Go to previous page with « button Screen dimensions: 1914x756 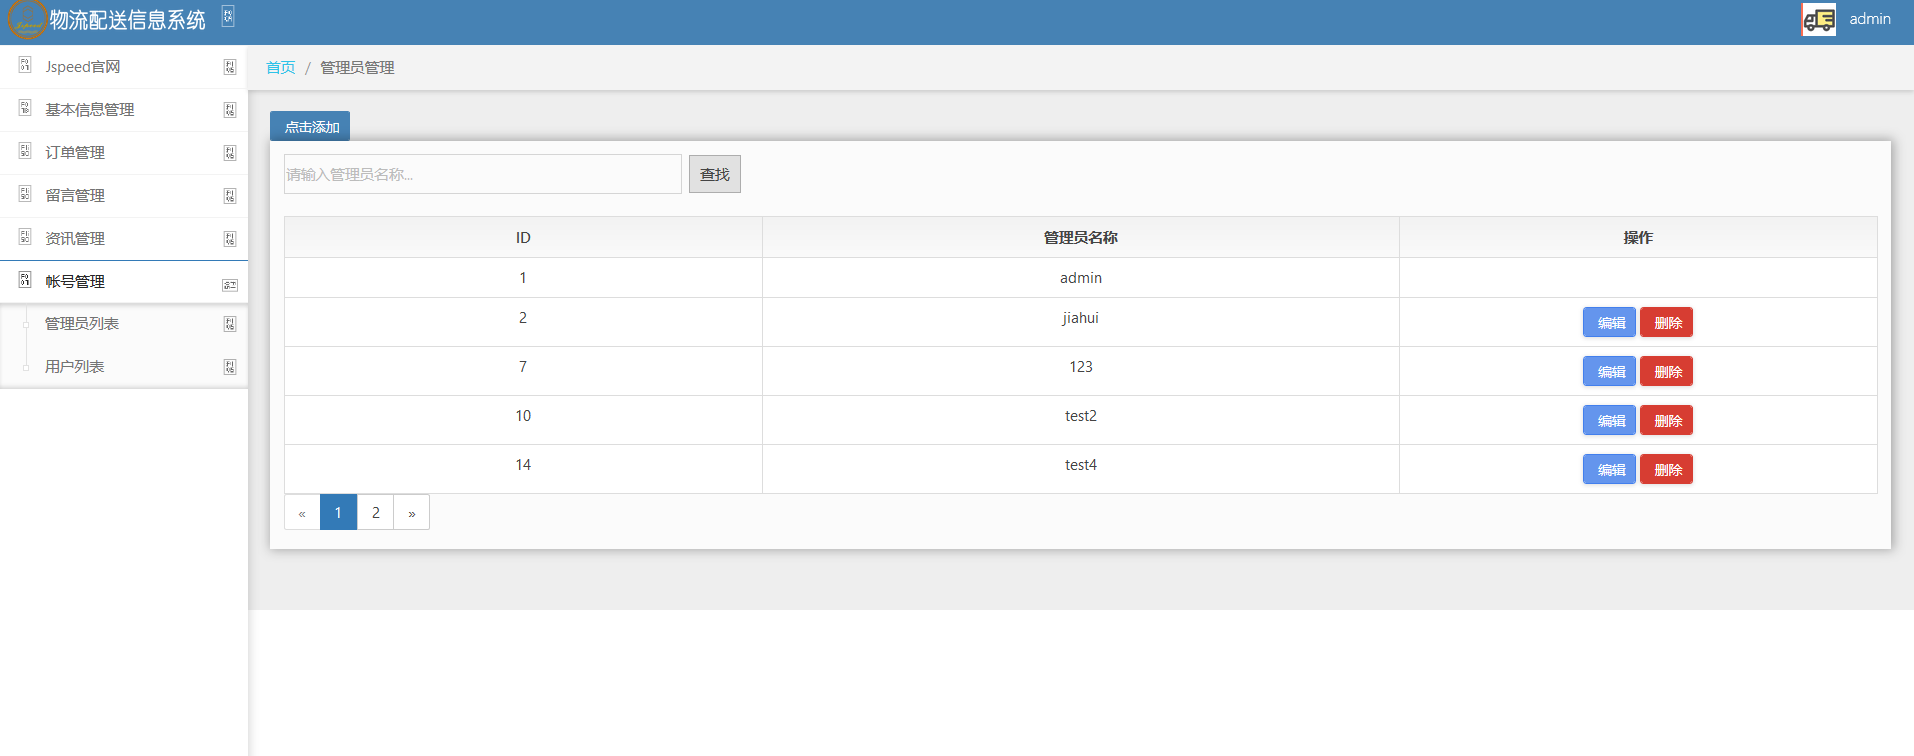(x=302, y=512)
